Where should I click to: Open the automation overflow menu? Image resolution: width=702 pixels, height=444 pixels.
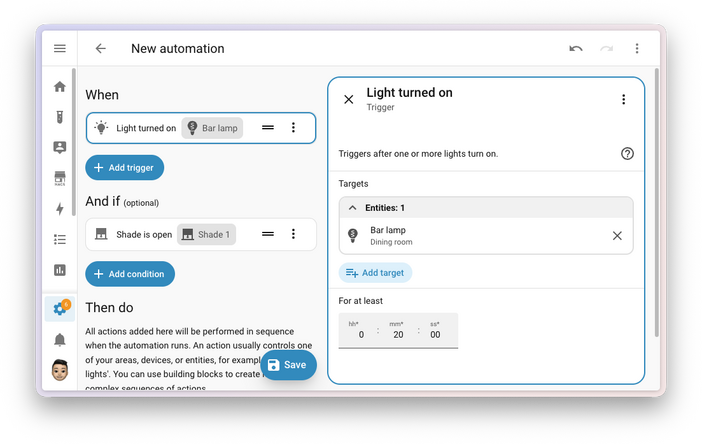pyautogui.click(x=637, y=48)
